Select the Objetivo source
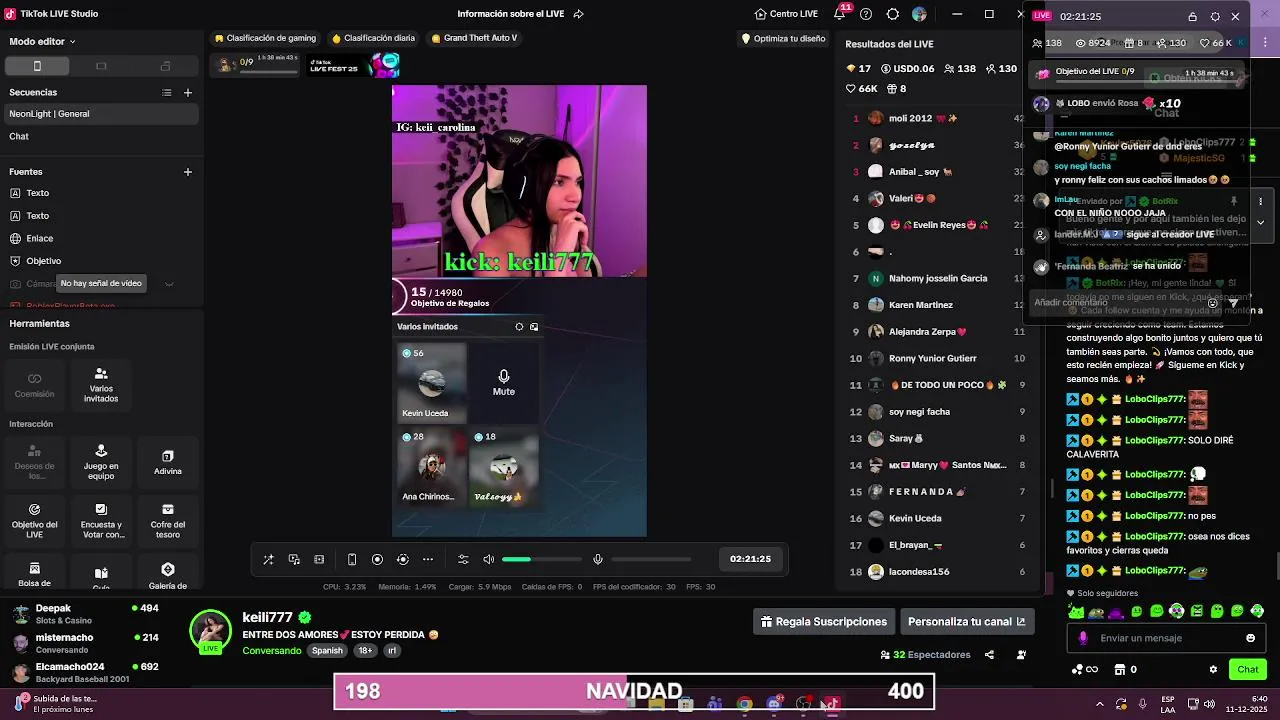1280x720 pixels. click(100, 261)
